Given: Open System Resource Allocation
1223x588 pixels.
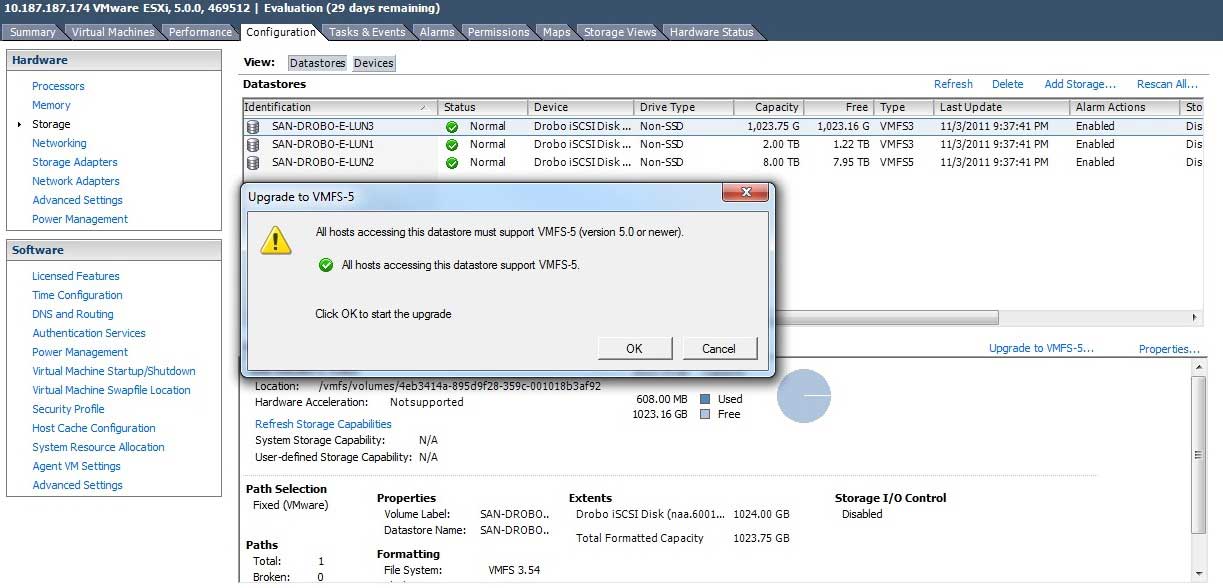Looking at the screenshot, I should pos(98,447).
